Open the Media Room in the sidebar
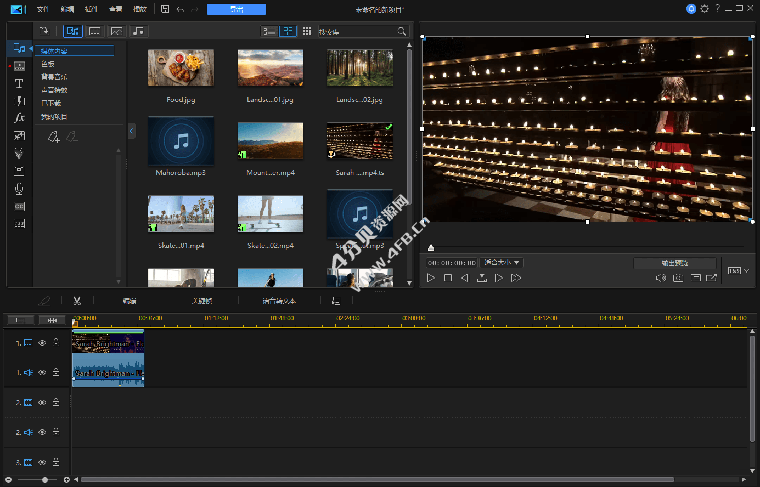The image size is (760, 487). 19,47
